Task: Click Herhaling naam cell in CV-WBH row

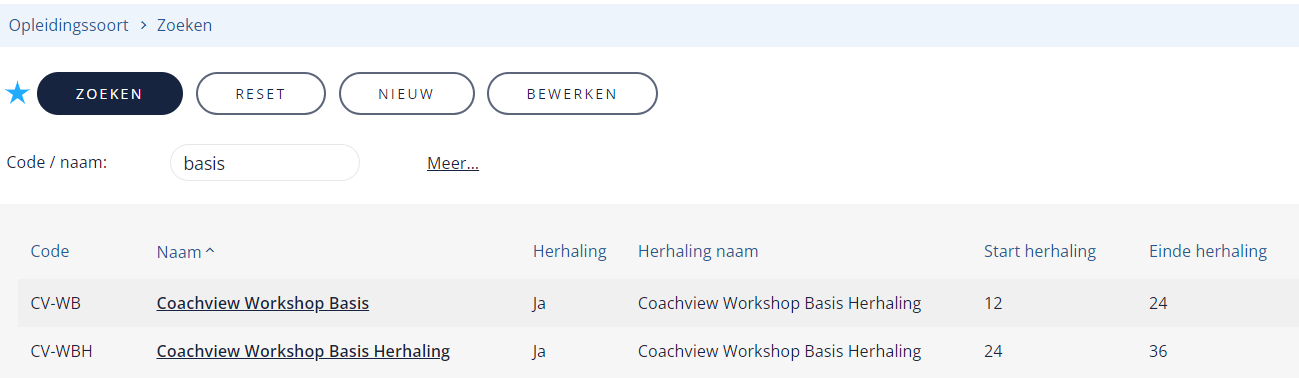Action: [779, 351]
